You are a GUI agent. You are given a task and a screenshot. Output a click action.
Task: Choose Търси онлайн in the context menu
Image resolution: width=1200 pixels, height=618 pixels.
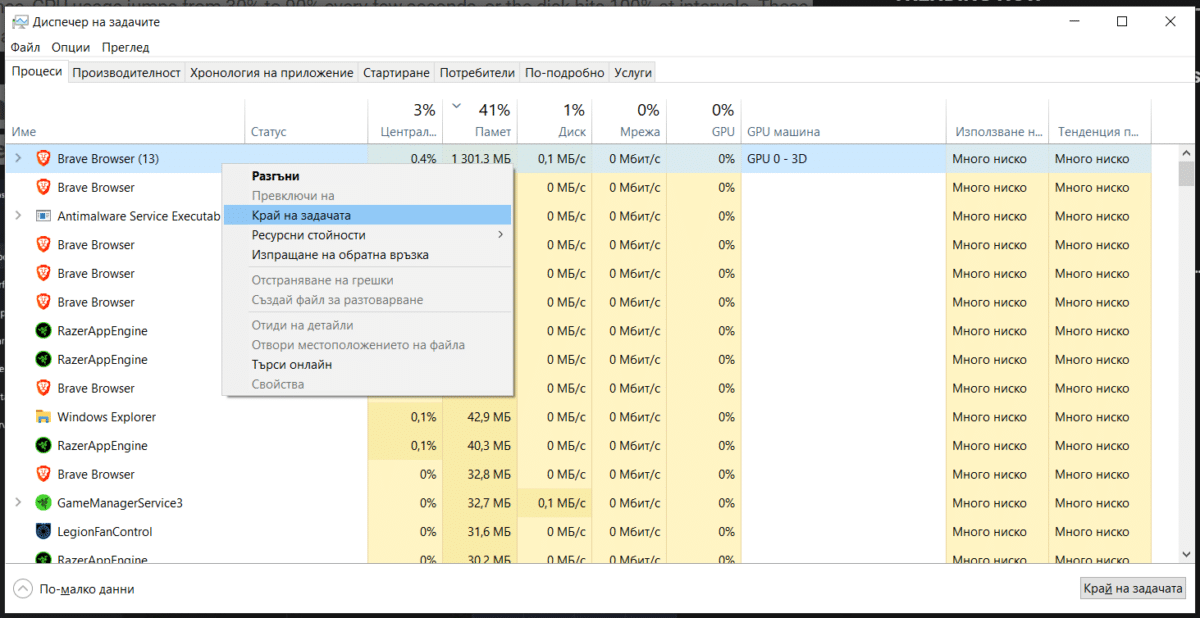(x=367, y=365)
